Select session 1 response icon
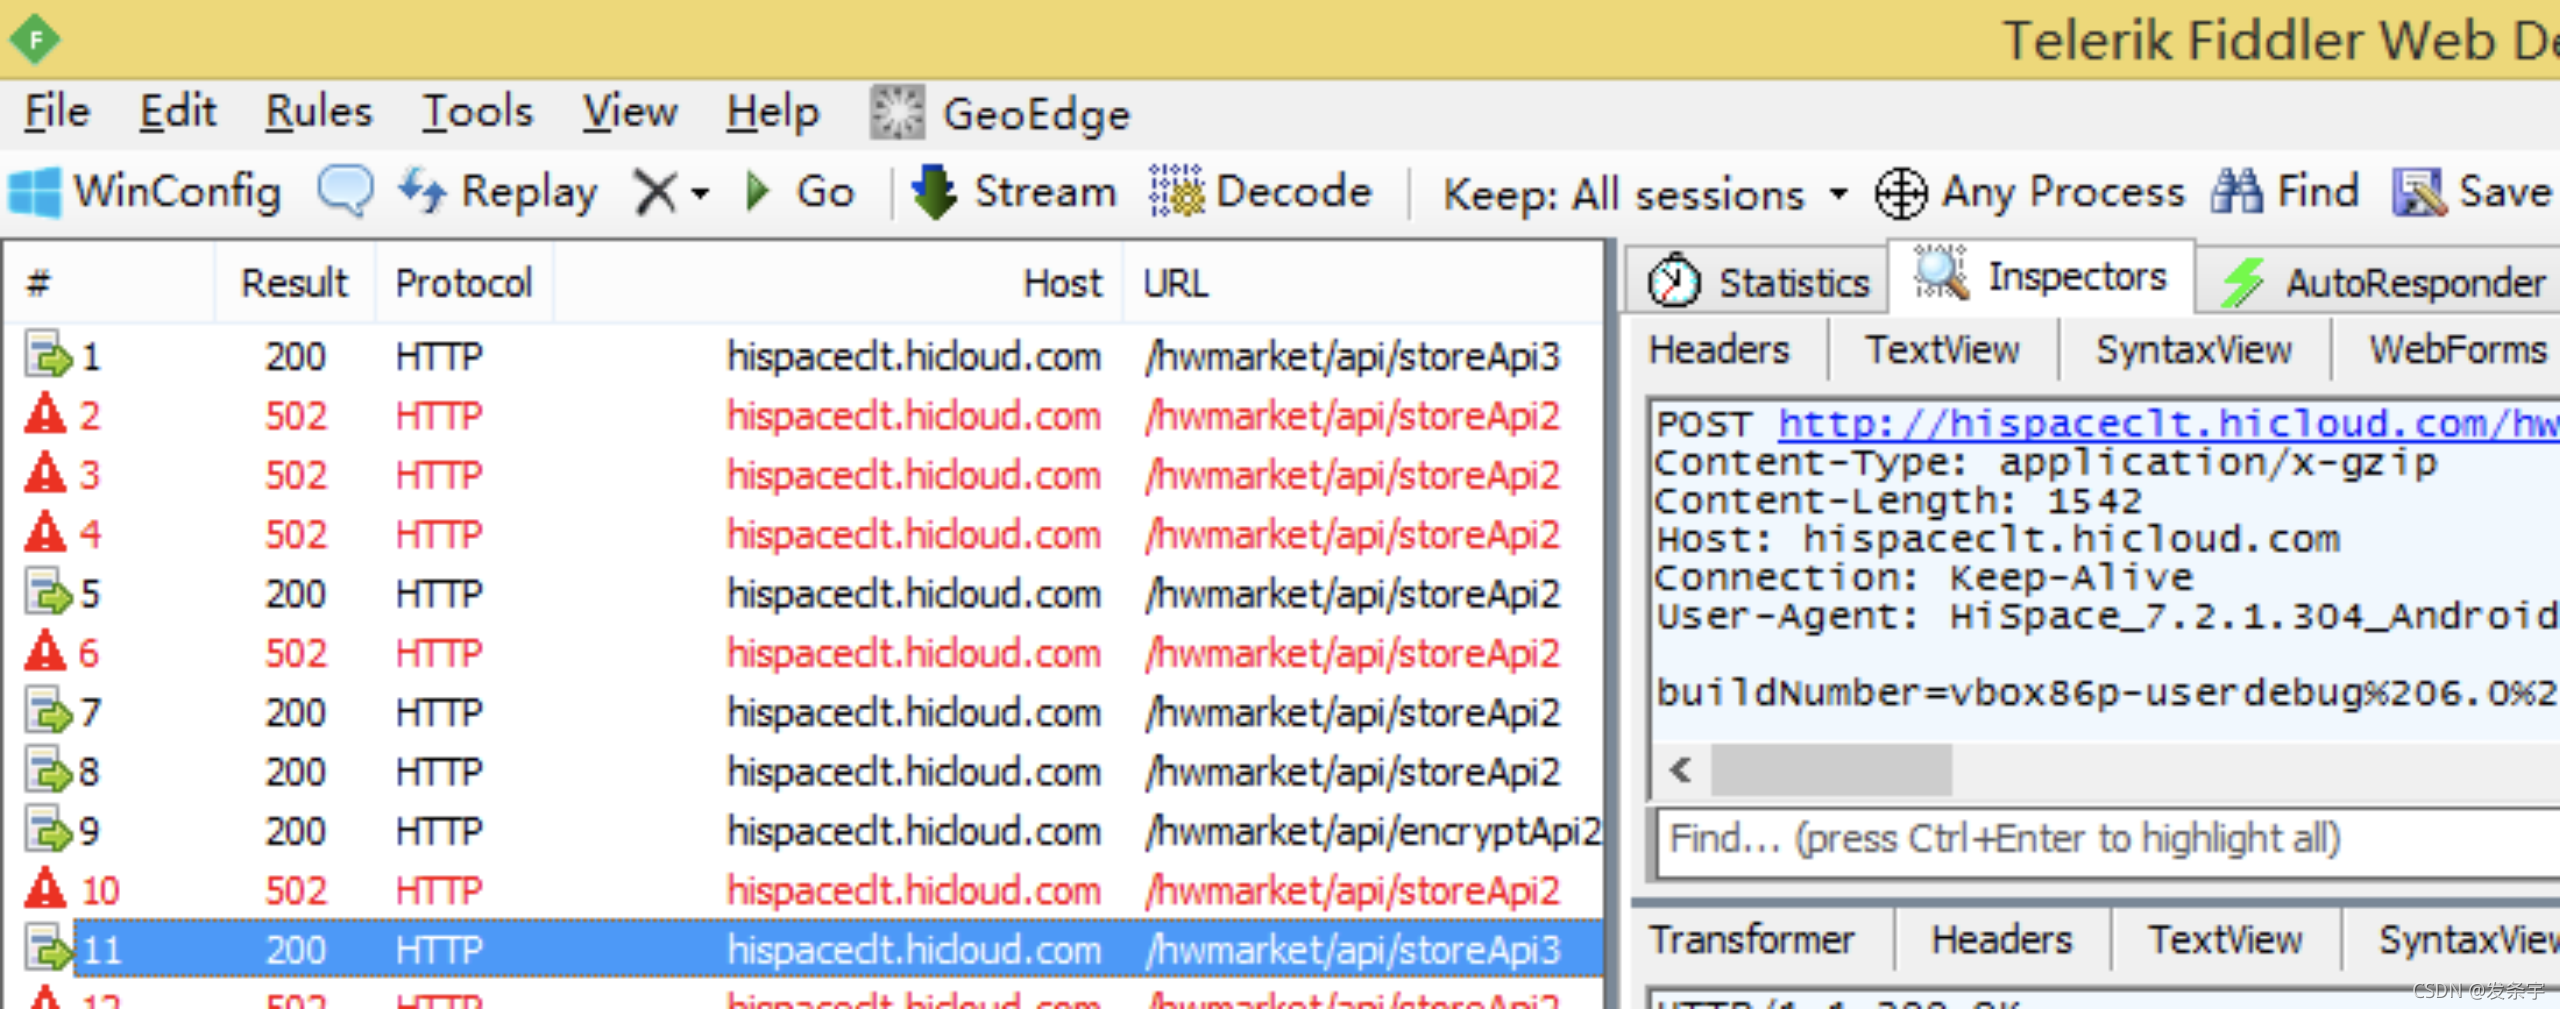 (48, 355)
